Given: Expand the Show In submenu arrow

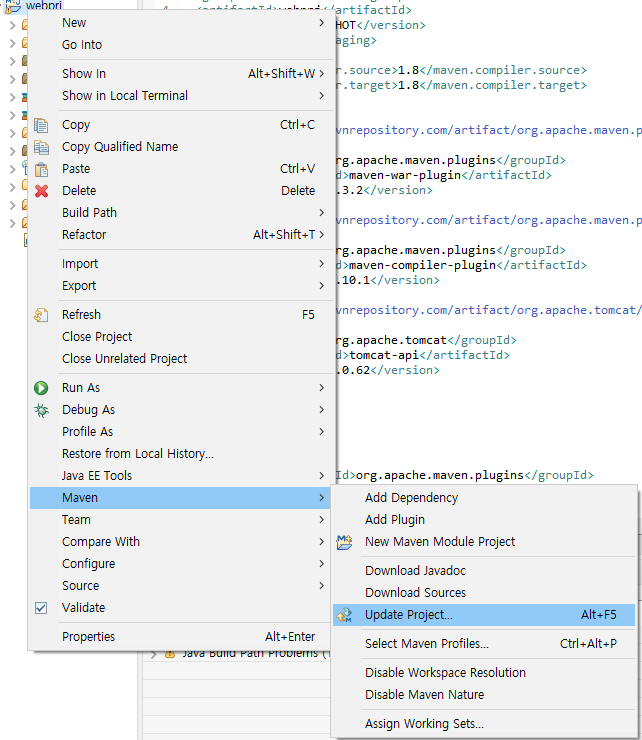Looking at the screenshot, I should (321, 74).
